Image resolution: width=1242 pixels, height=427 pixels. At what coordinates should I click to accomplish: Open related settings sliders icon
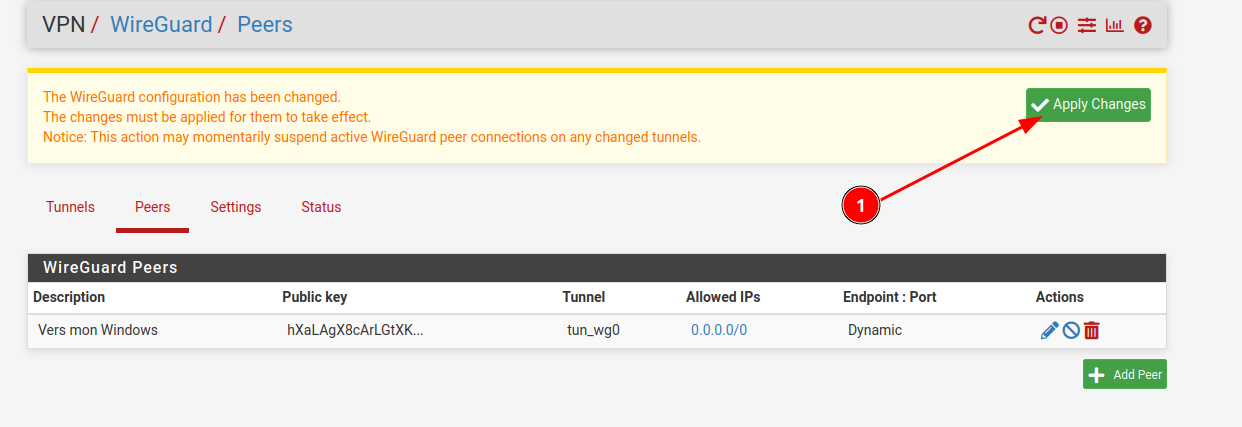pos(1087,25)
